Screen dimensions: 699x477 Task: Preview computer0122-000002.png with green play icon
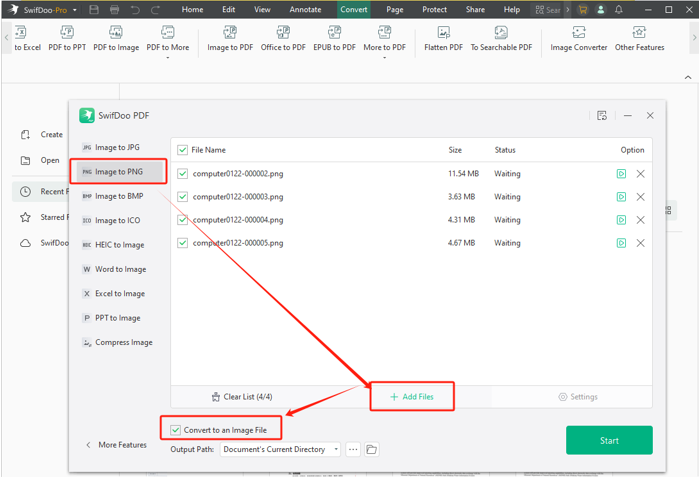pyautogui.click(x=621, y=173)
